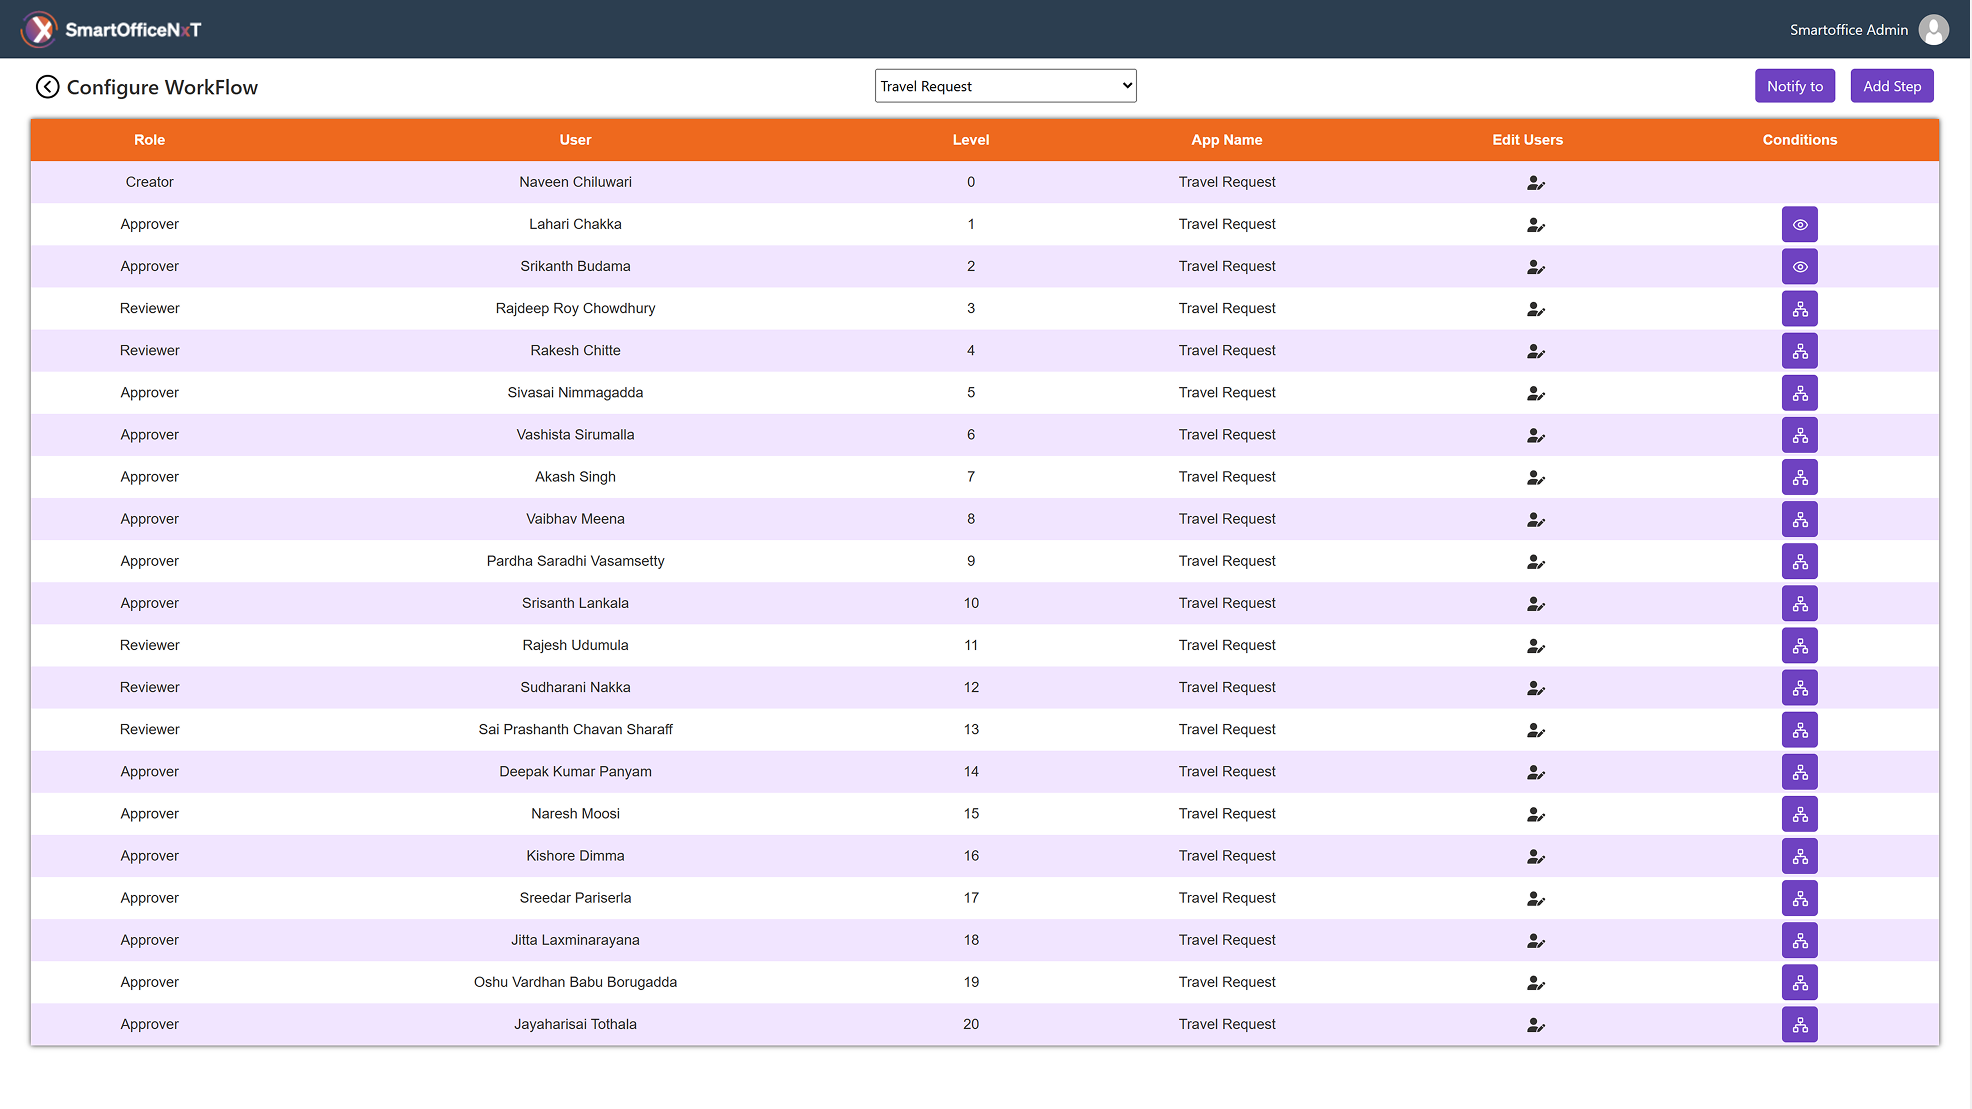This screenshot has width=1972, height=1109.
Task: Edit users icon for Vaibhav Meena
Action: pos(1536,520)
